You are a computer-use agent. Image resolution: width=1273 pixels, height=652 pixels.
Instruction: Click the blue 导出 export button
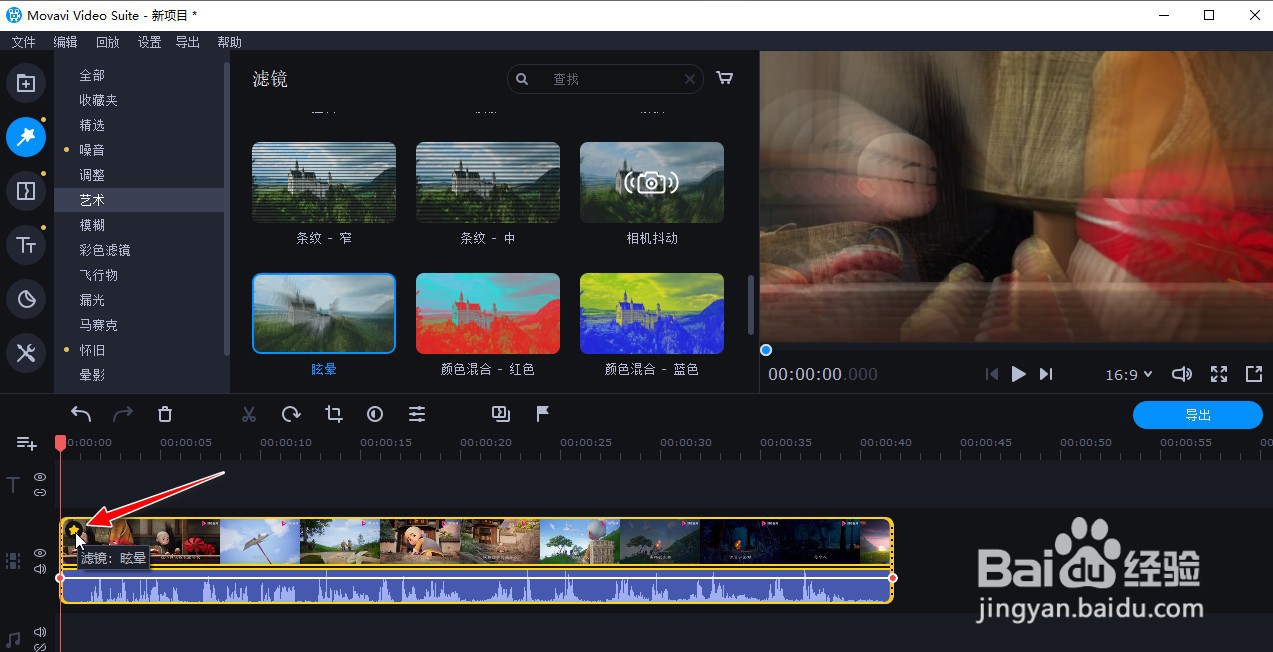[1198, 415]
